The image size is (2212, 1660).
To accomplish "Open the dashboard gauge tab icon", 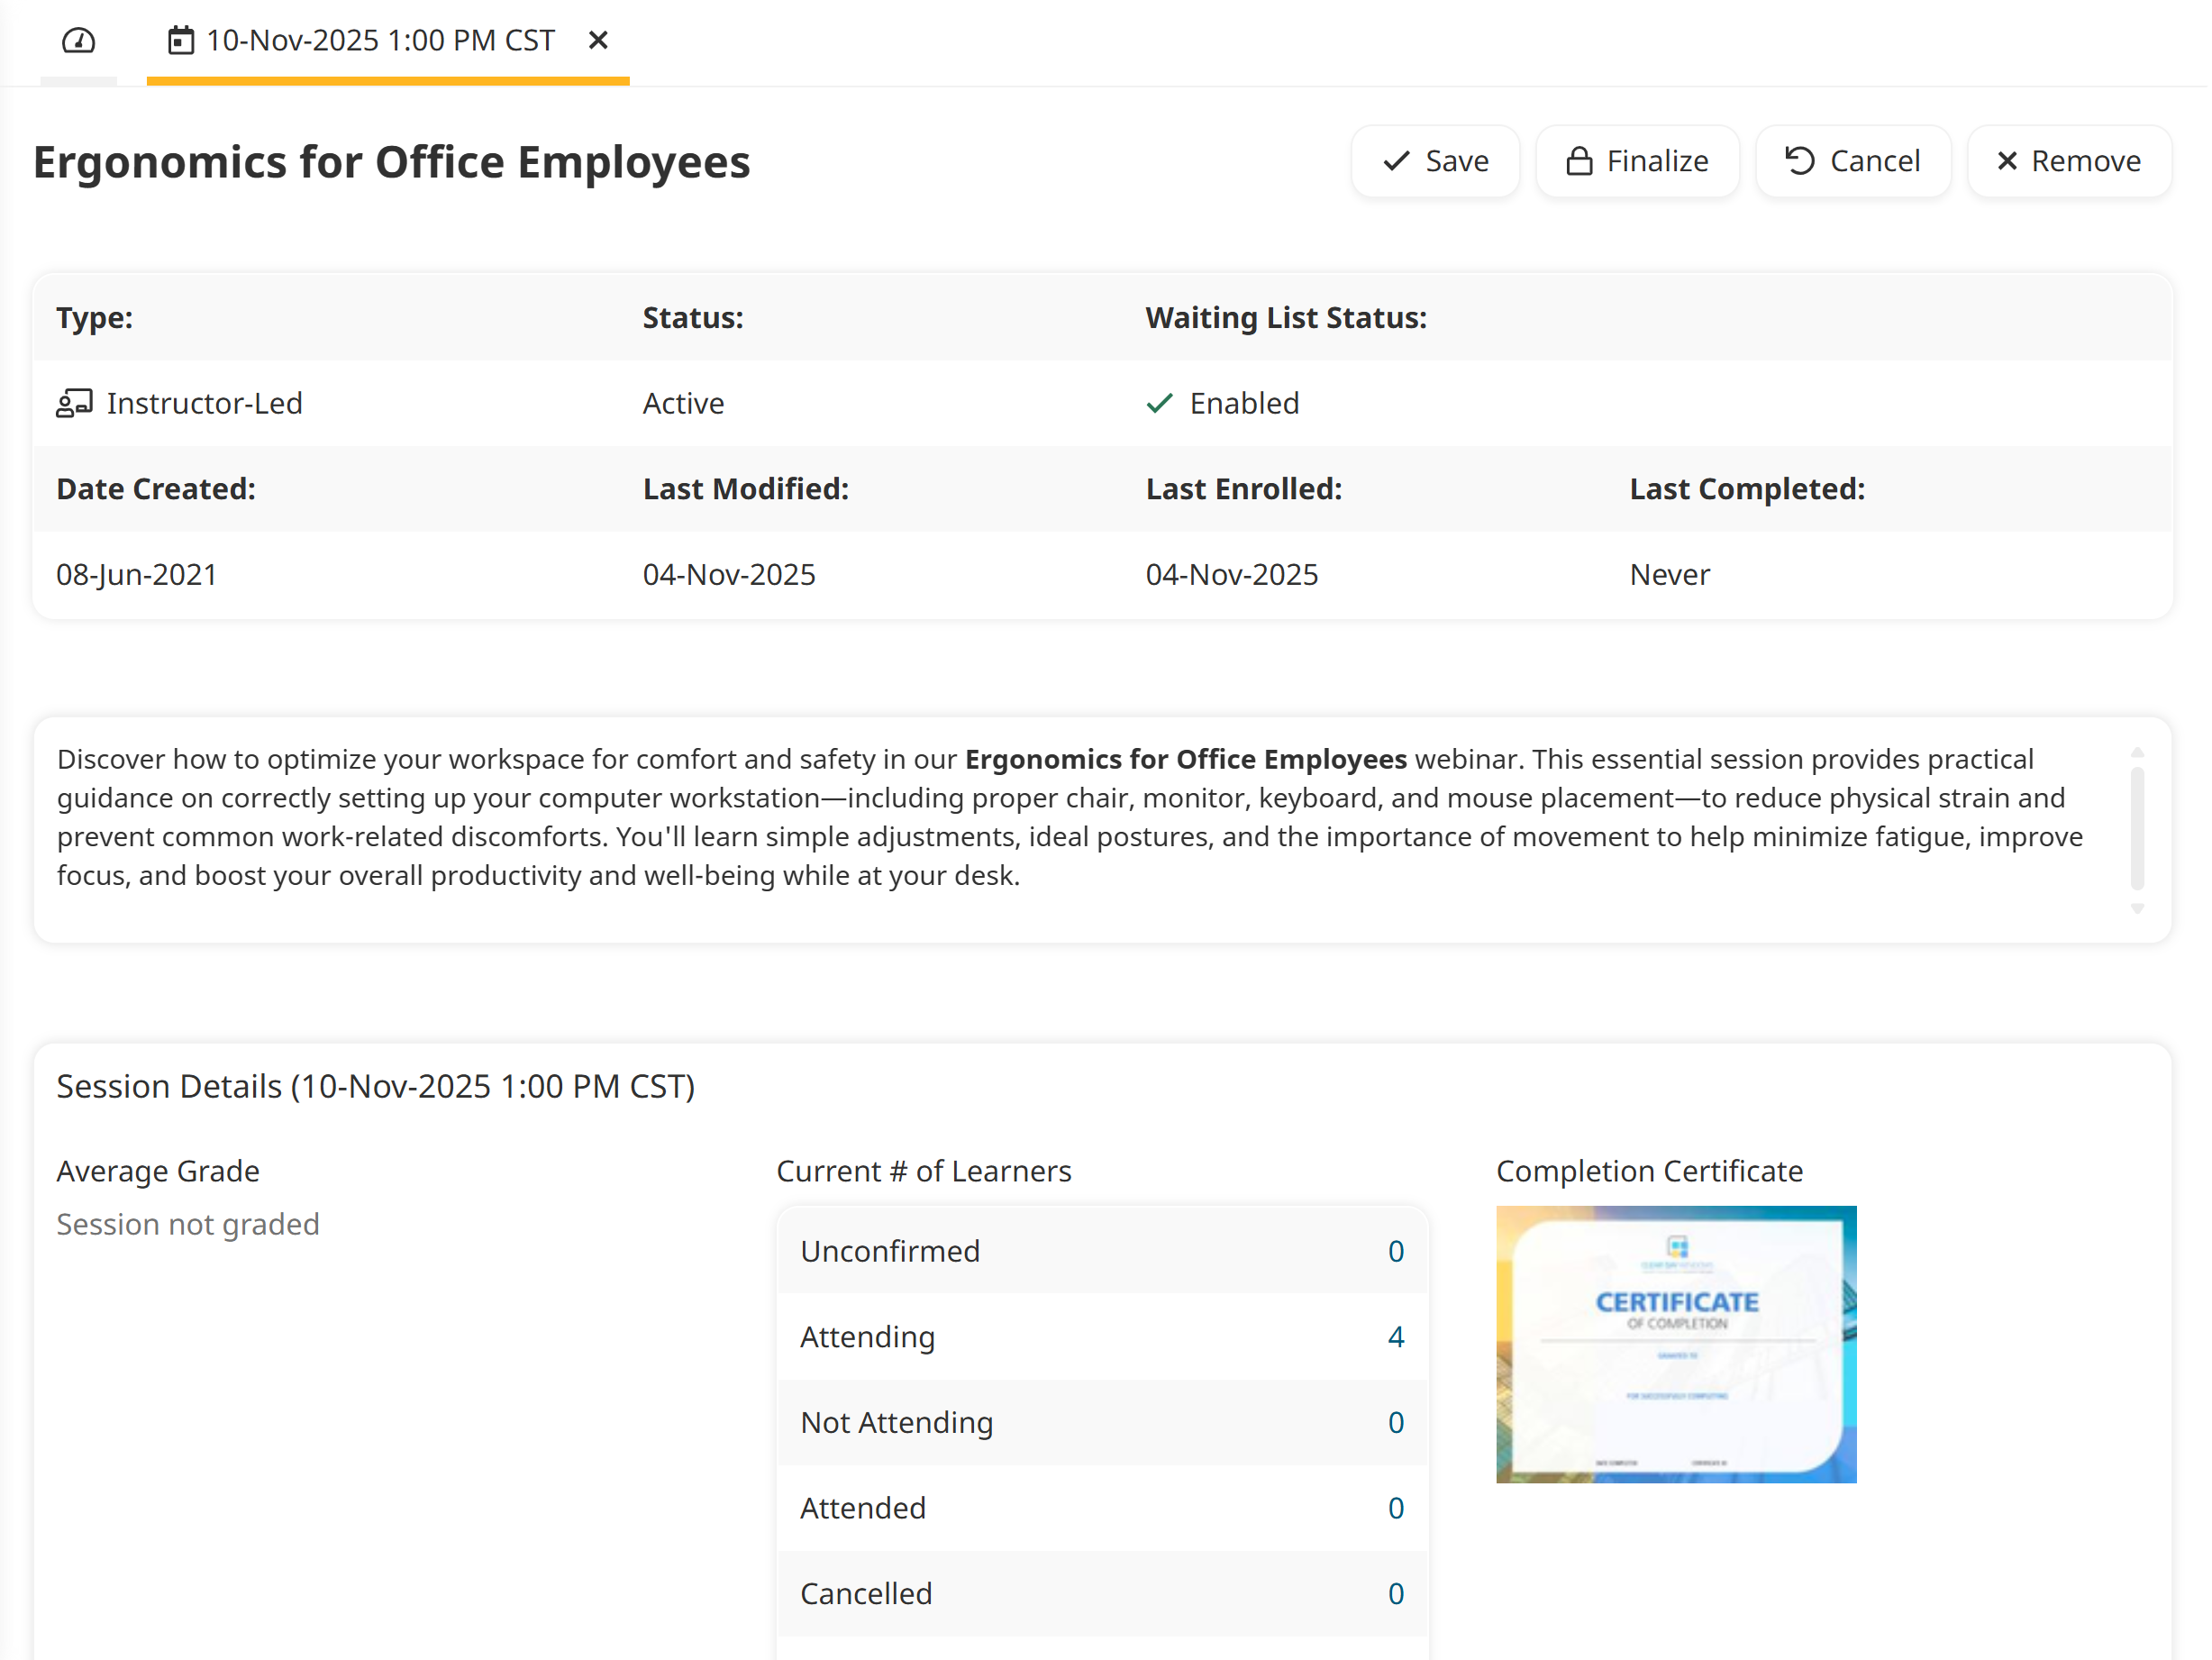I will [78, 41].
